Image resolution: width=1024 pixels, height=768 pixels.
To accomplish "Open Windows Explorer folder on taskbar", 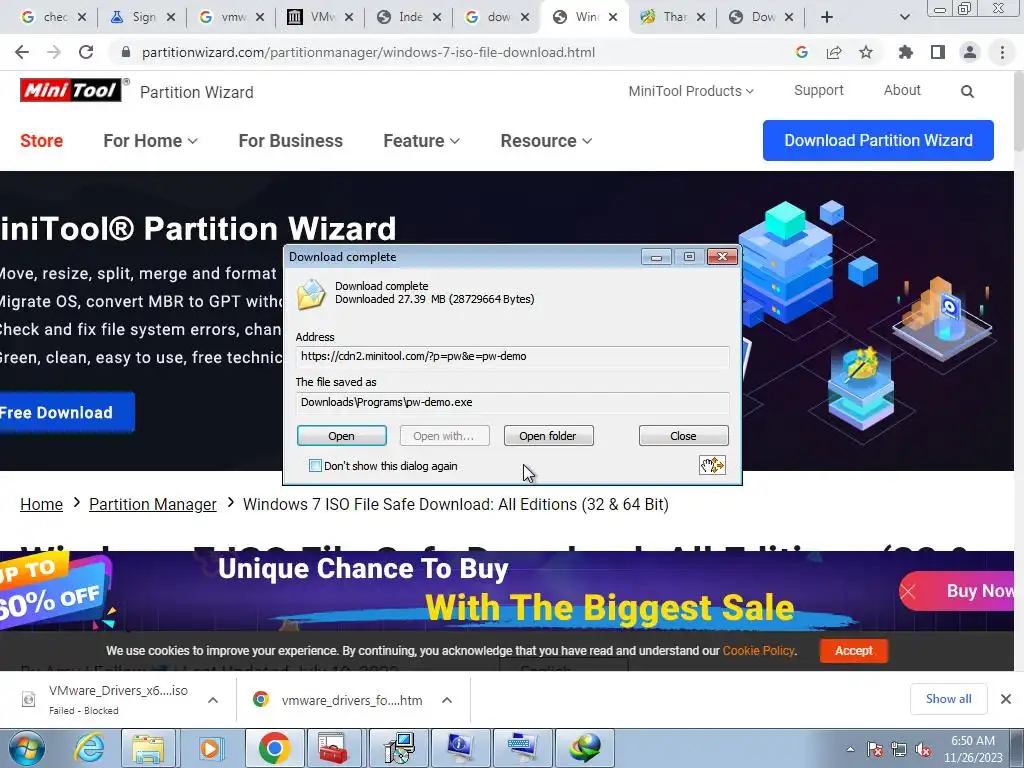I will coord(148,748).
